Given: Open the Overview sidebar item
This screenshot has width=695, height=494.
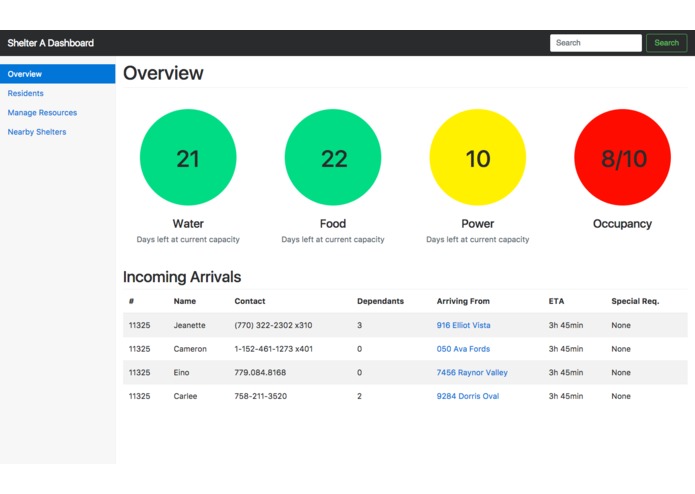Looking at the screenshot, I should [x=58, y=74].
